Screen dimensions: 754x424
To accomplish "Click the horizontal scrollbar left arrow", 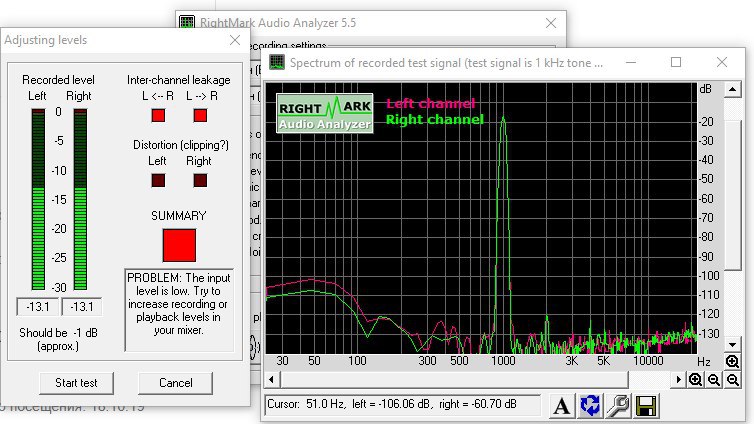I will (x=272, y=380).
